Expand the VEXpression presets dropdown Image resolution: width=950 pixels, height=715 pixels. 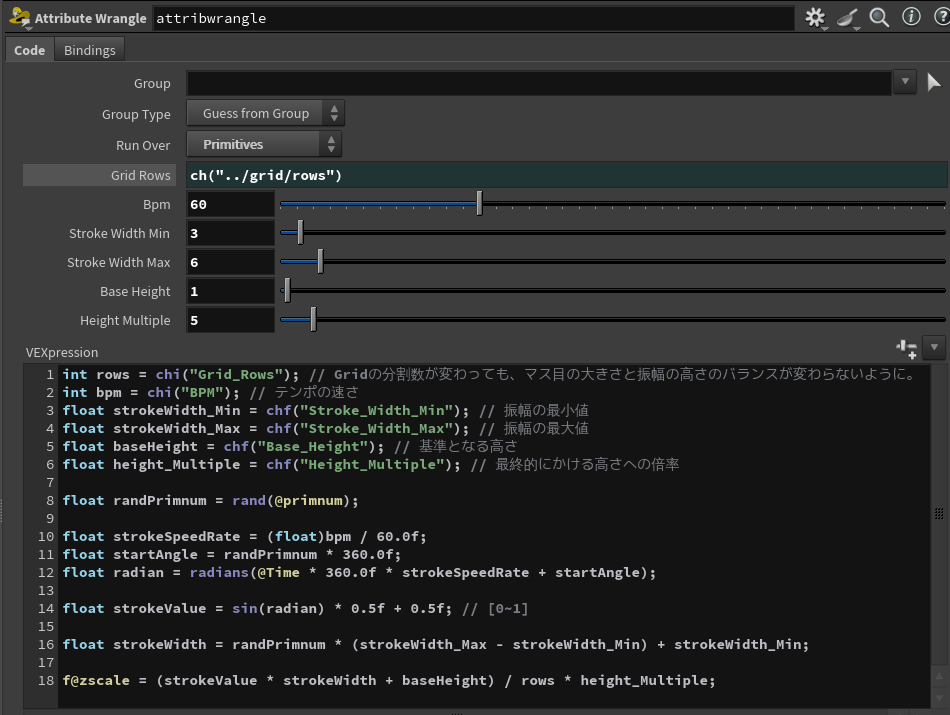click(x=934, y=348)
